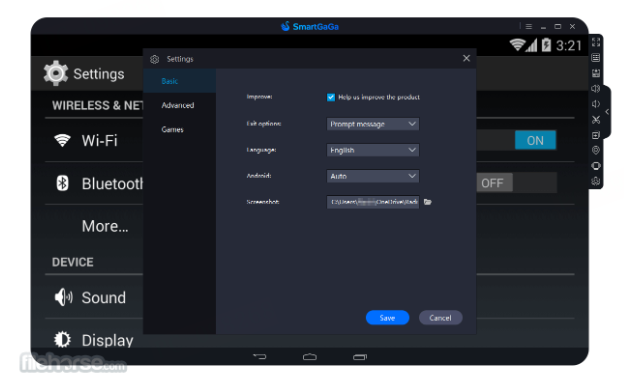Rotate the screen using the sidebar icon
The width and height of the screenshot is (624, 385).
point(596,166)
